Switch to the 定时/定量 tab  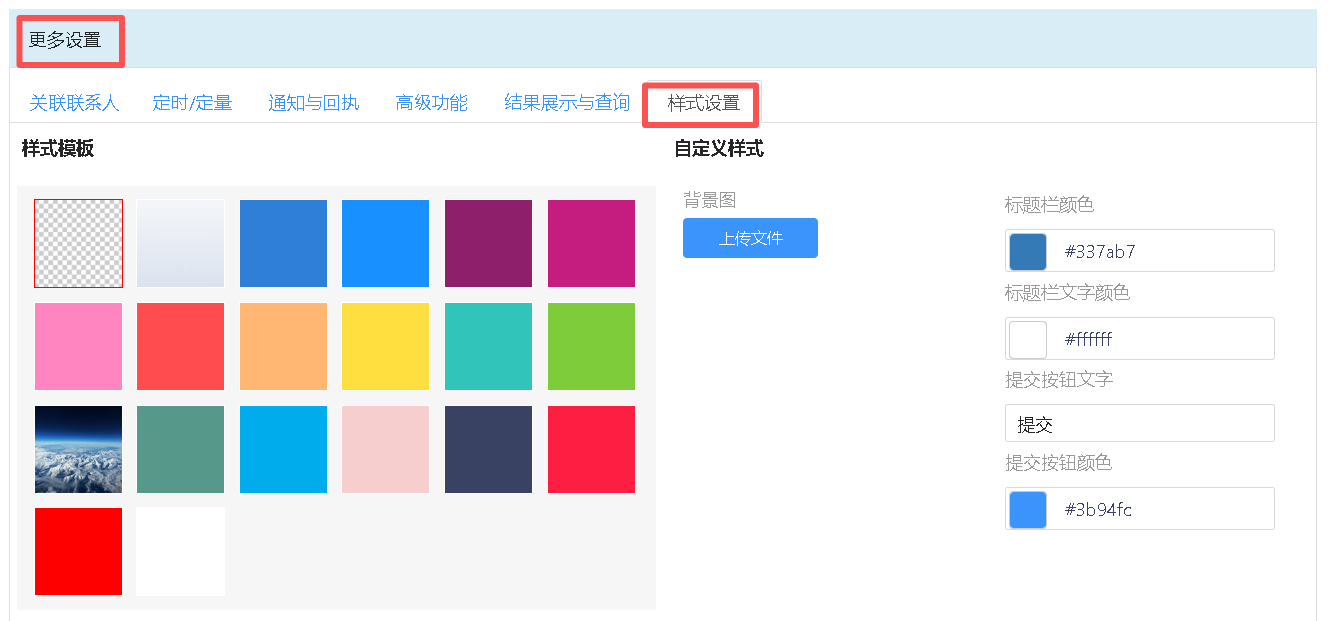pos(192,103)
